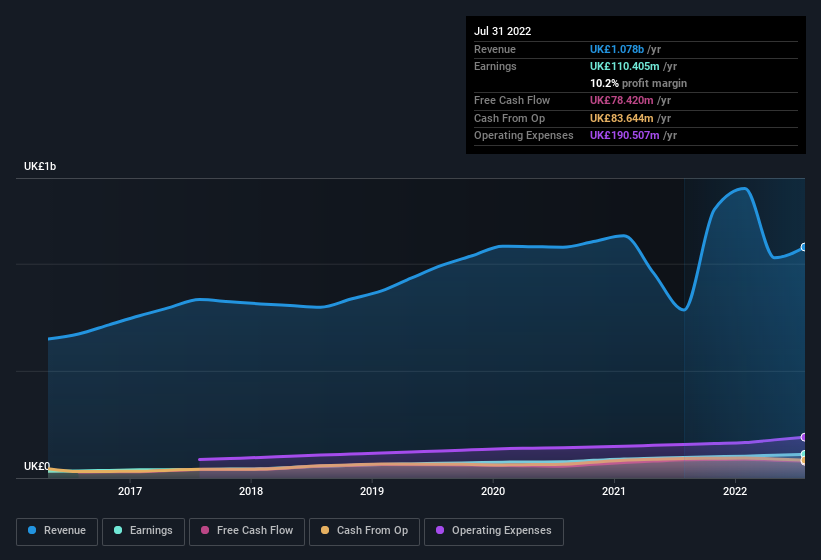Click the Free Cash Flow label in tooltip
Image resolution: width=821 pixels, height=560 pixels.
[x=512, y=100]
